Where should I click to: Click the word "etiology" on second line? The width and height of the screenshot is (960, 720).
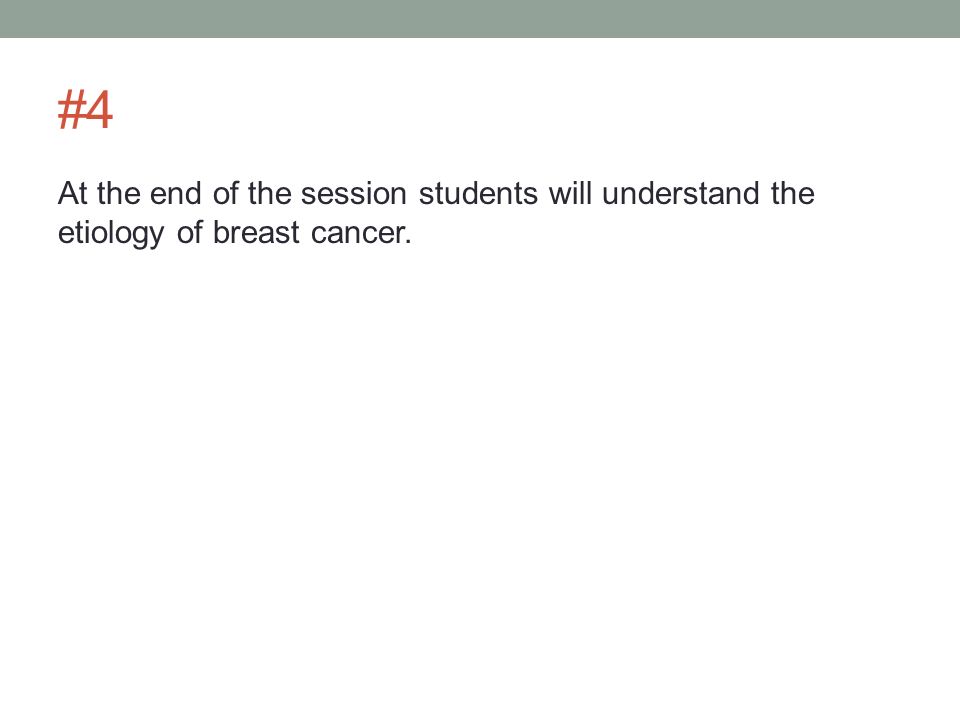111,233
